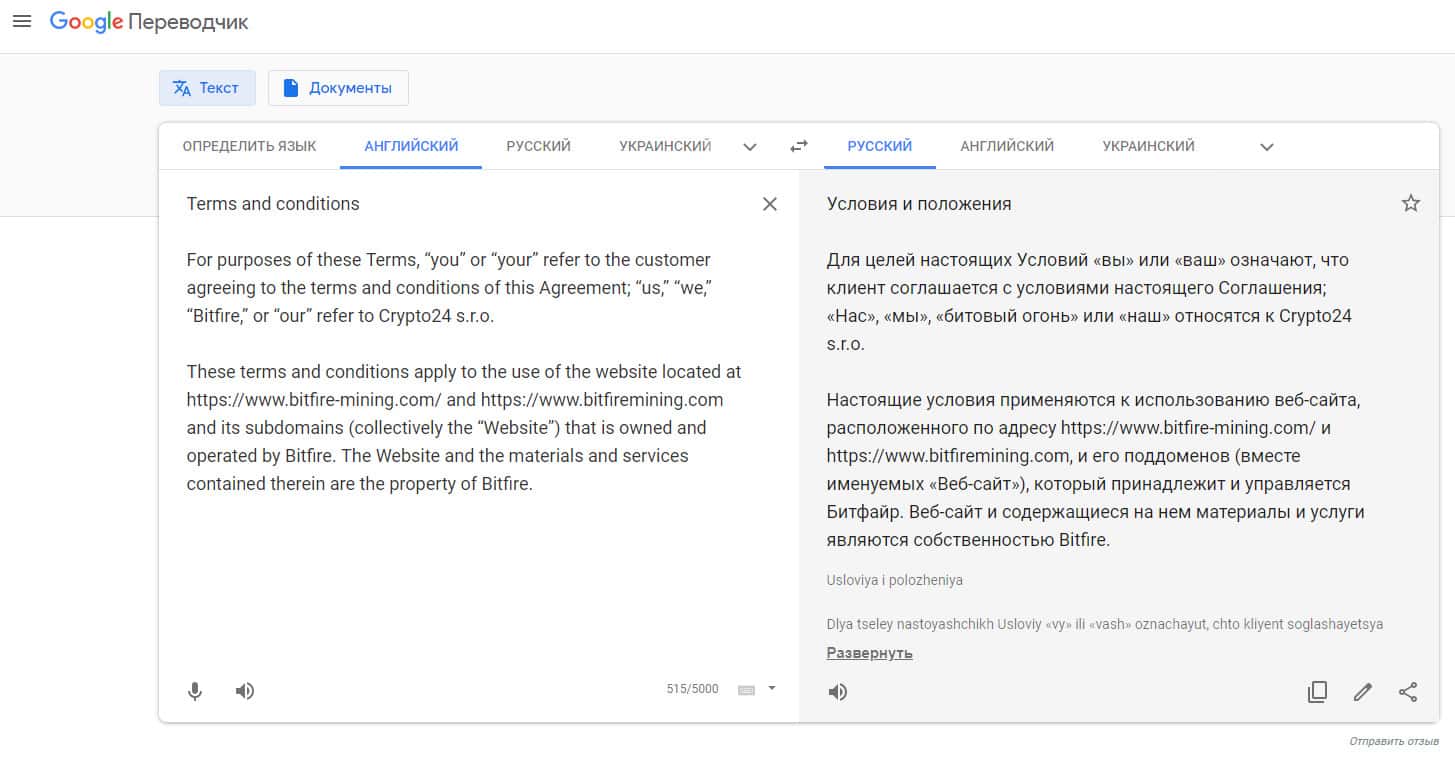The image size is (1455, 759).
Task: Clear the source text
Action: (770, 204)
